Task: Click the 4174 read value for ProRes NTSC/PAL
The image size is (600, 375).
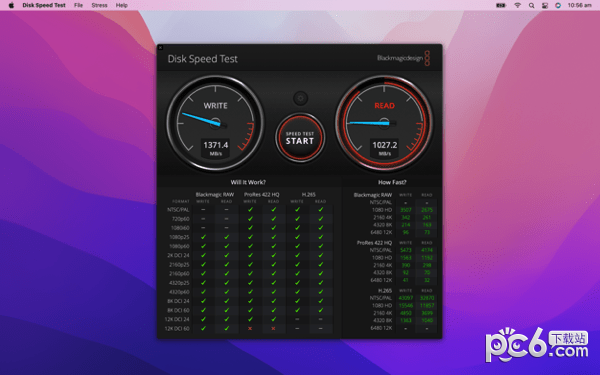Action: pyautogui.click(x=427, y=250)
